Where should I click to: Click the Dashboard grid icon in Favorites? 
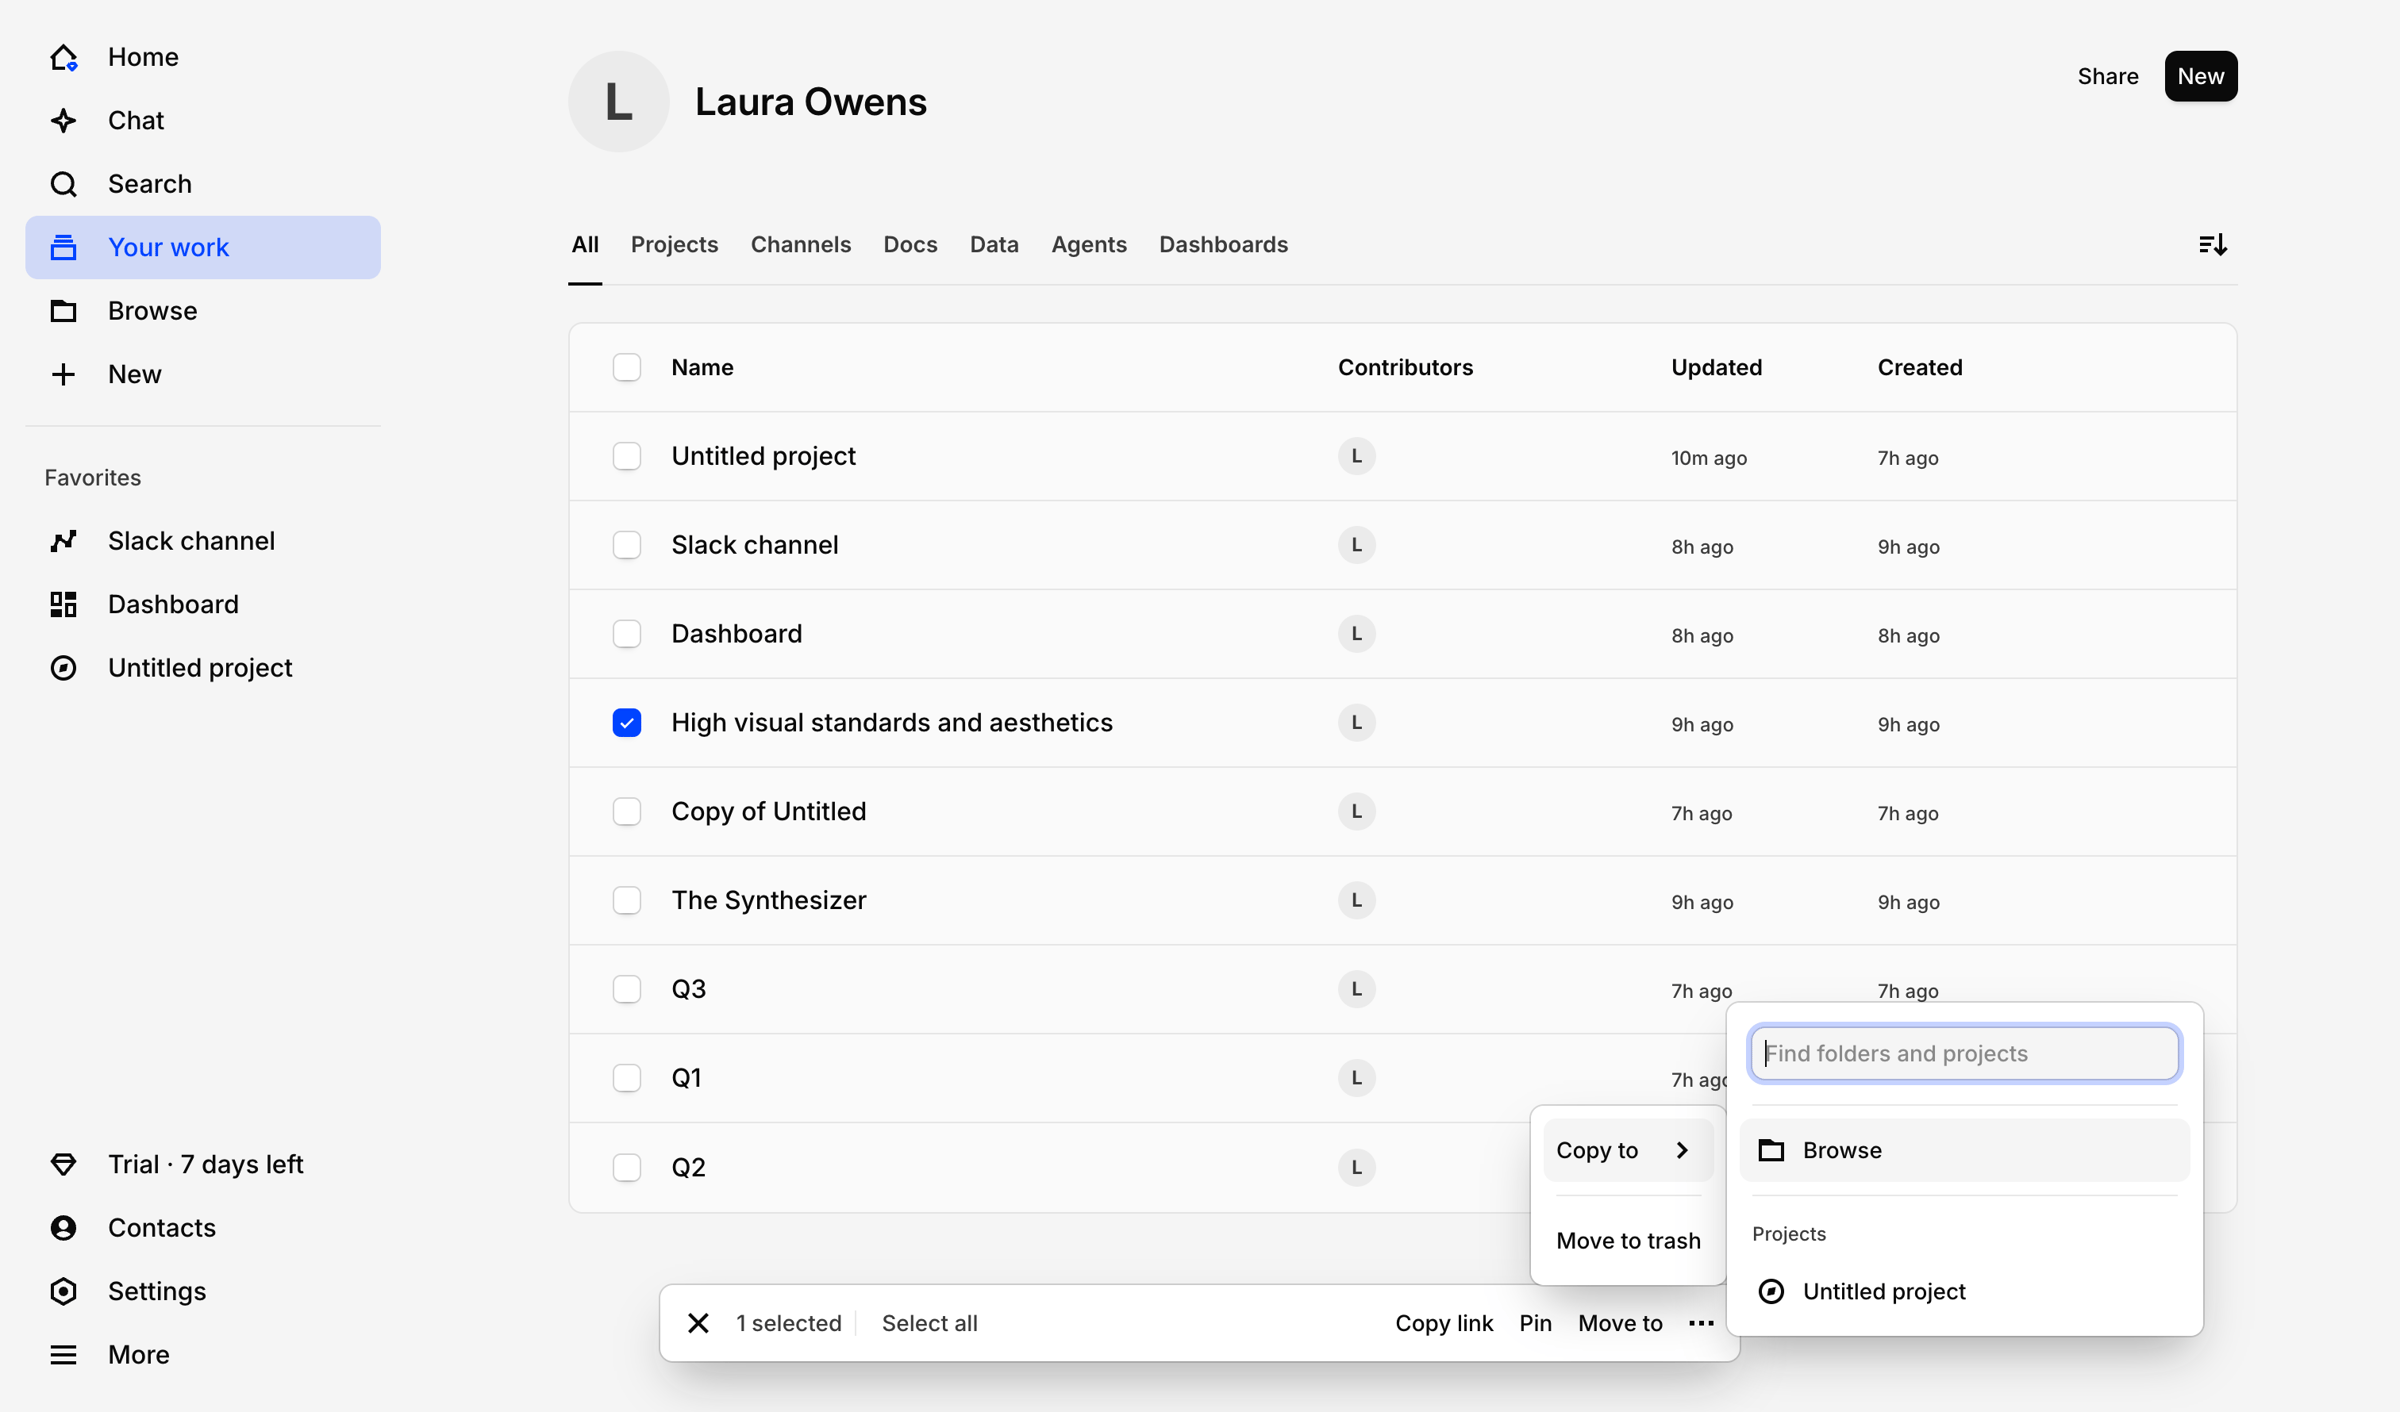coord(63,604)
